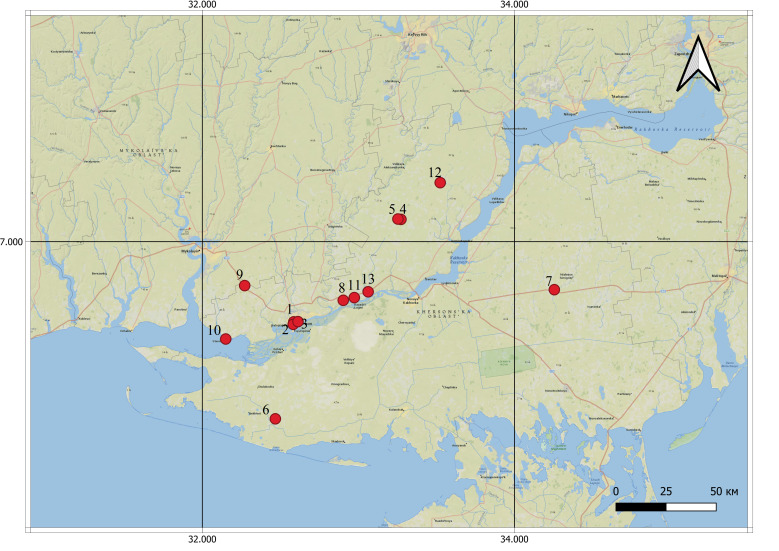This screenshot has width=779, height=551.
Task: Click the bottom 34.000 longitude label
Action: coord(514,541)
